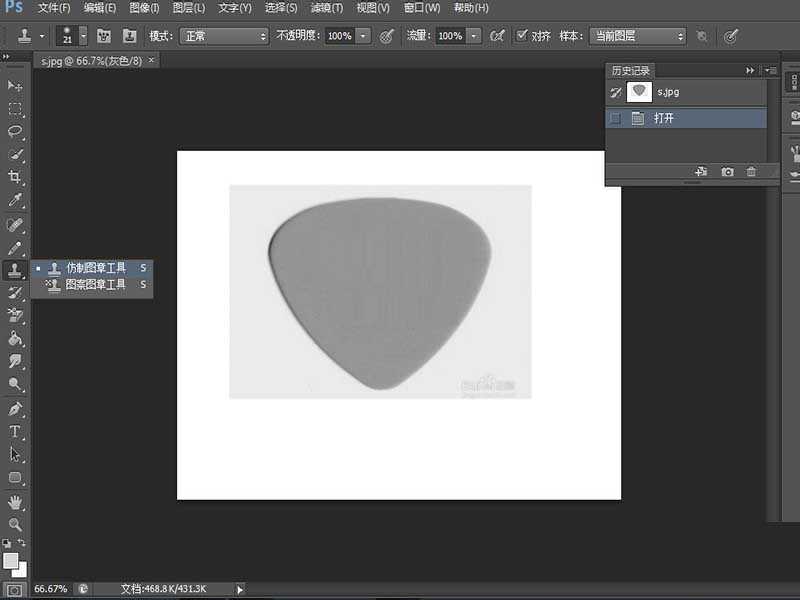This screenshot has height=600, width=800.
Task: Select the Pen tool
Action: [15, 409]
